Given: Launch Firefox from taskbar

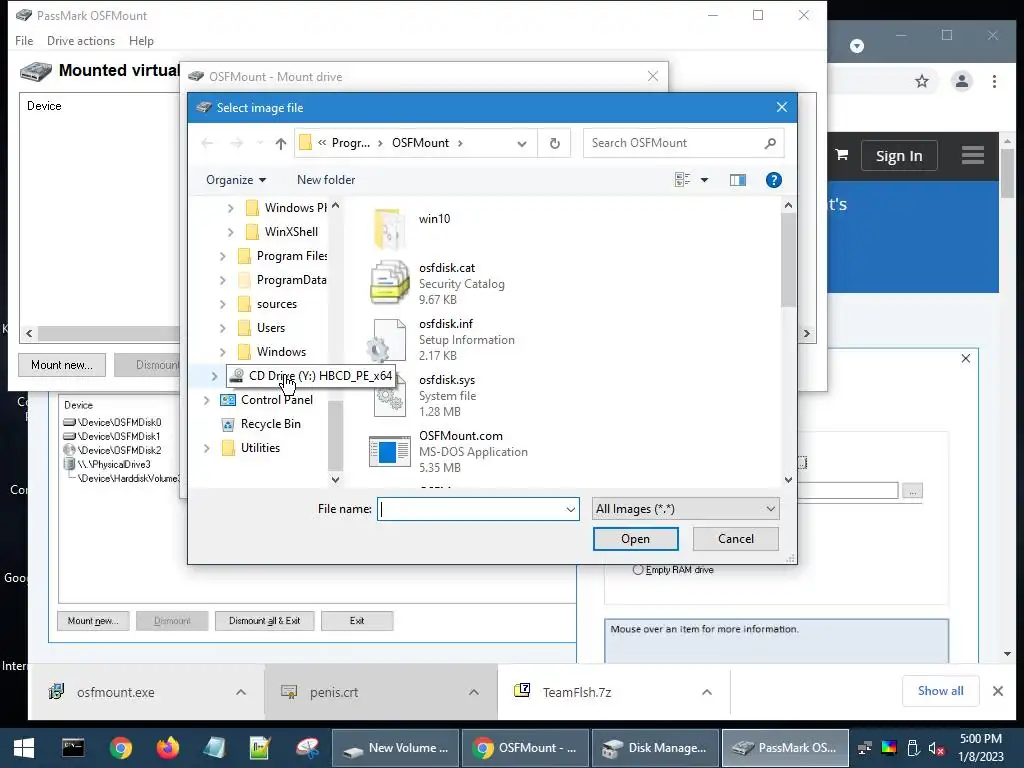Looking at the screenshot, I should (167, 748).
